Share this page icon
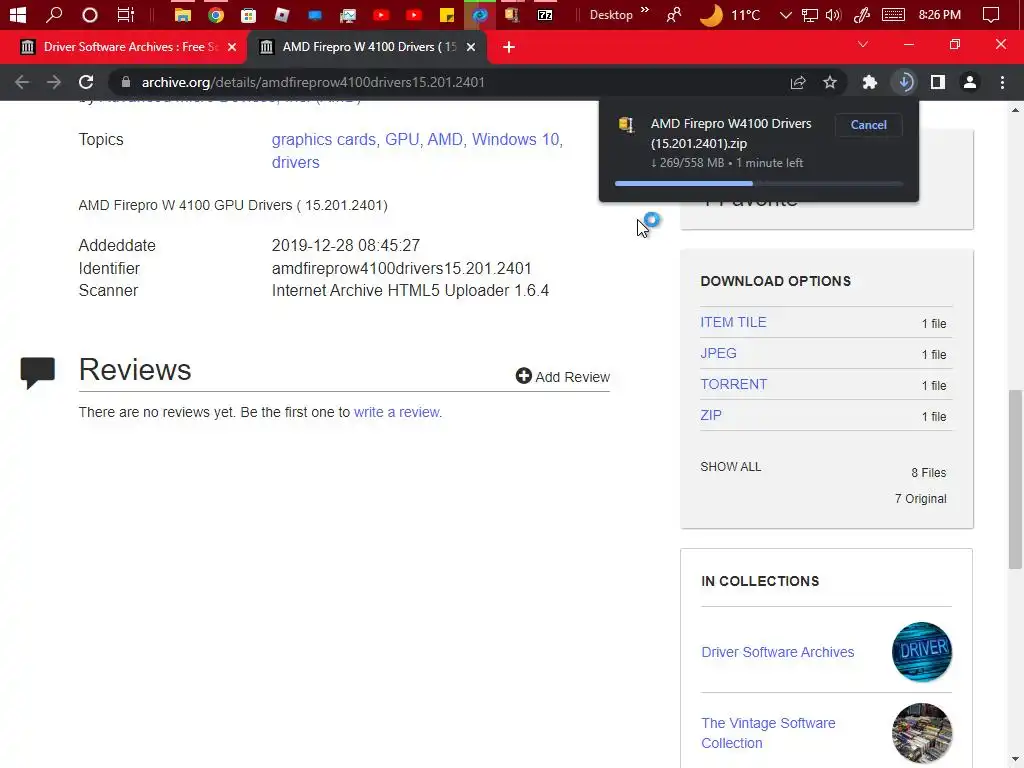Screen dimensions: 1024x768 pos(798,82)
